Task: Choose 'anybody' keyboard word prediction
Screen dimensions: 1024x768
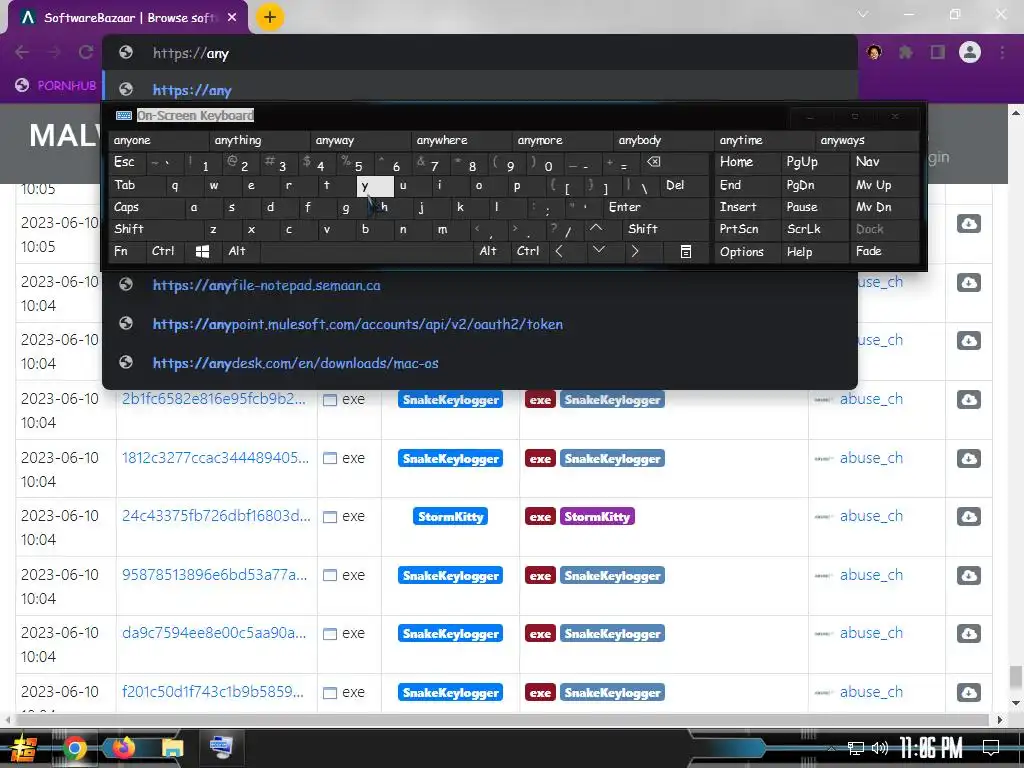Action: (664, 140)
